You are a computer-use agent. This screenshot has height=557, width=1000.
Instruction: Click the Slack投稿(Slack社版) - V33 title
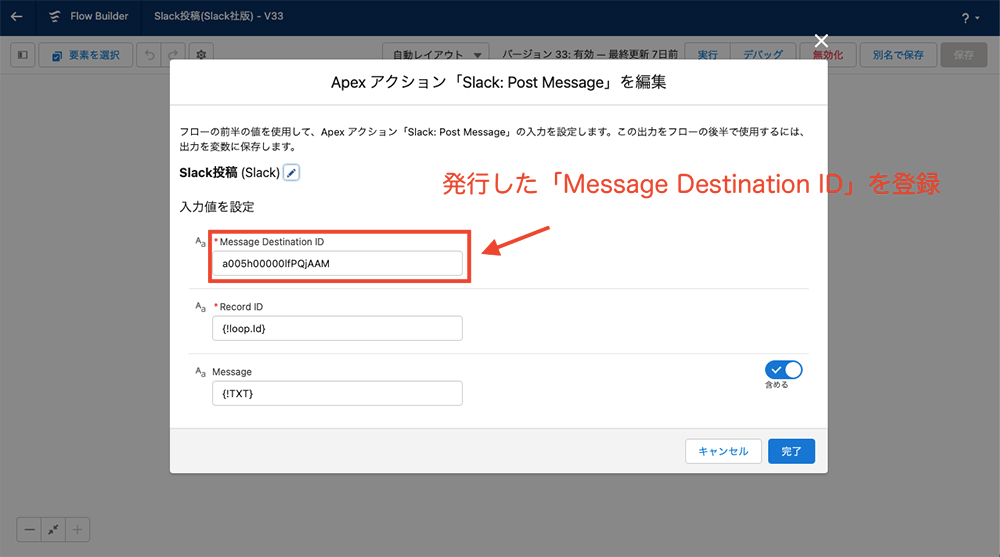219,16
